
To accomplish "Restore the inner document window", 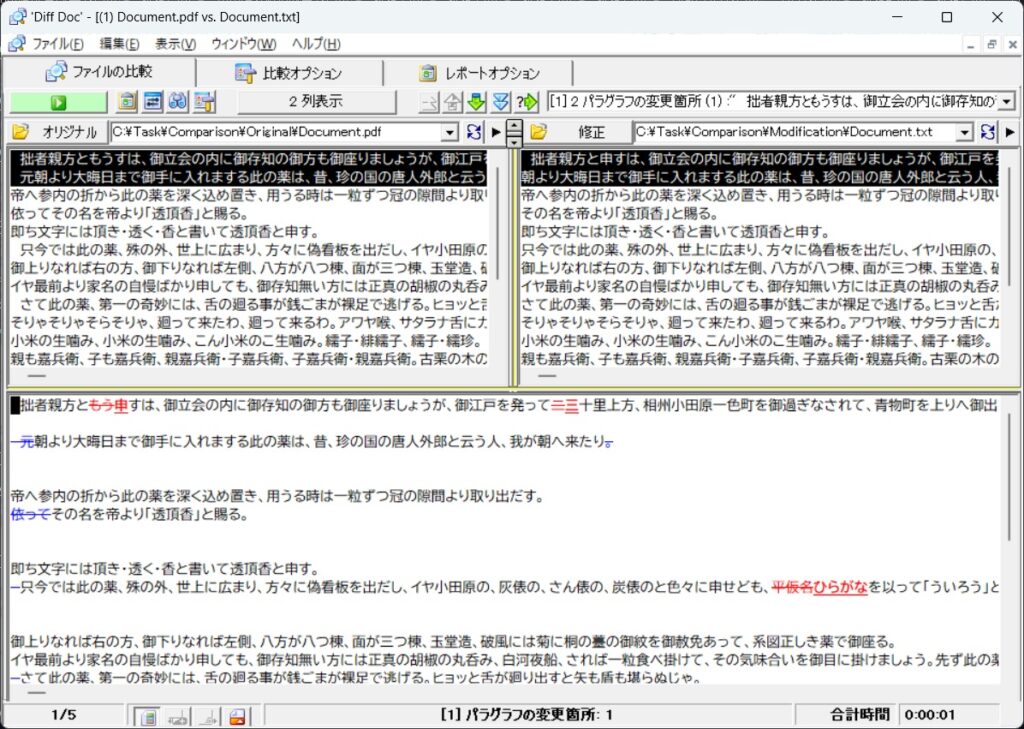I will point(992,44).
